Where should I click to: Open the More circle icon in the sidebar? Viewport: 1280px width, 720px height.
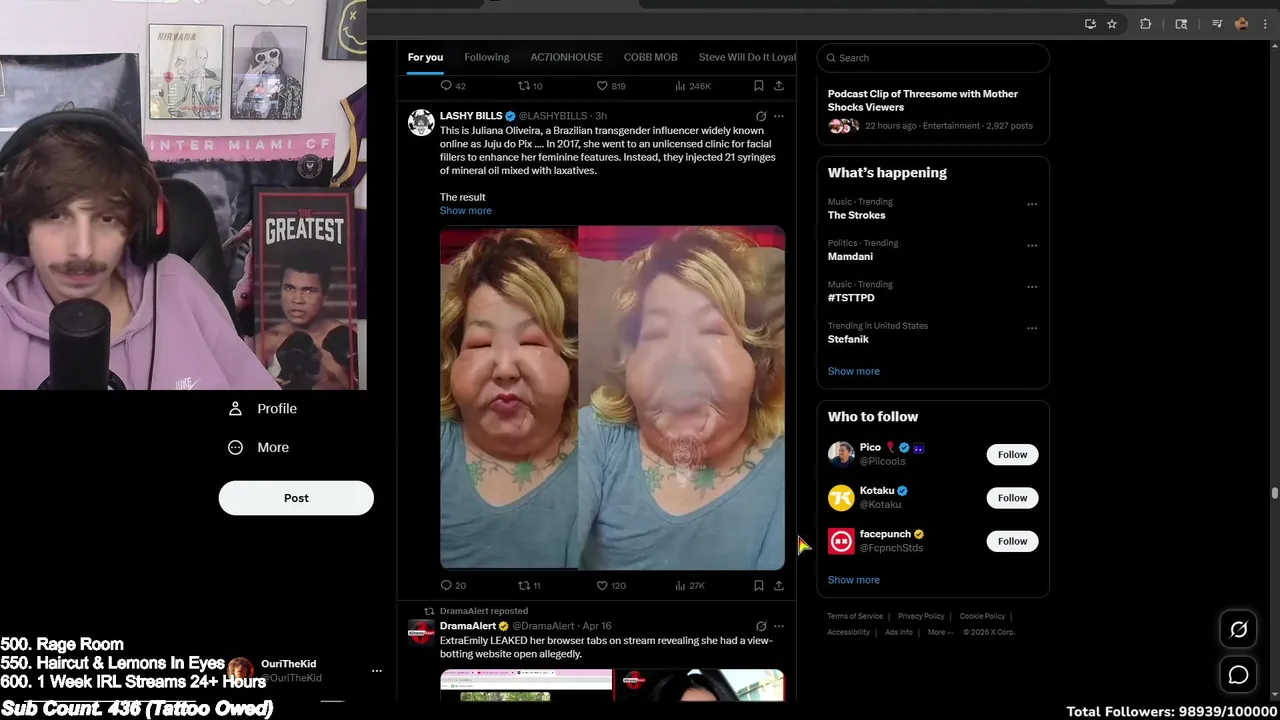pyautogui.click(x=235, y=448)
